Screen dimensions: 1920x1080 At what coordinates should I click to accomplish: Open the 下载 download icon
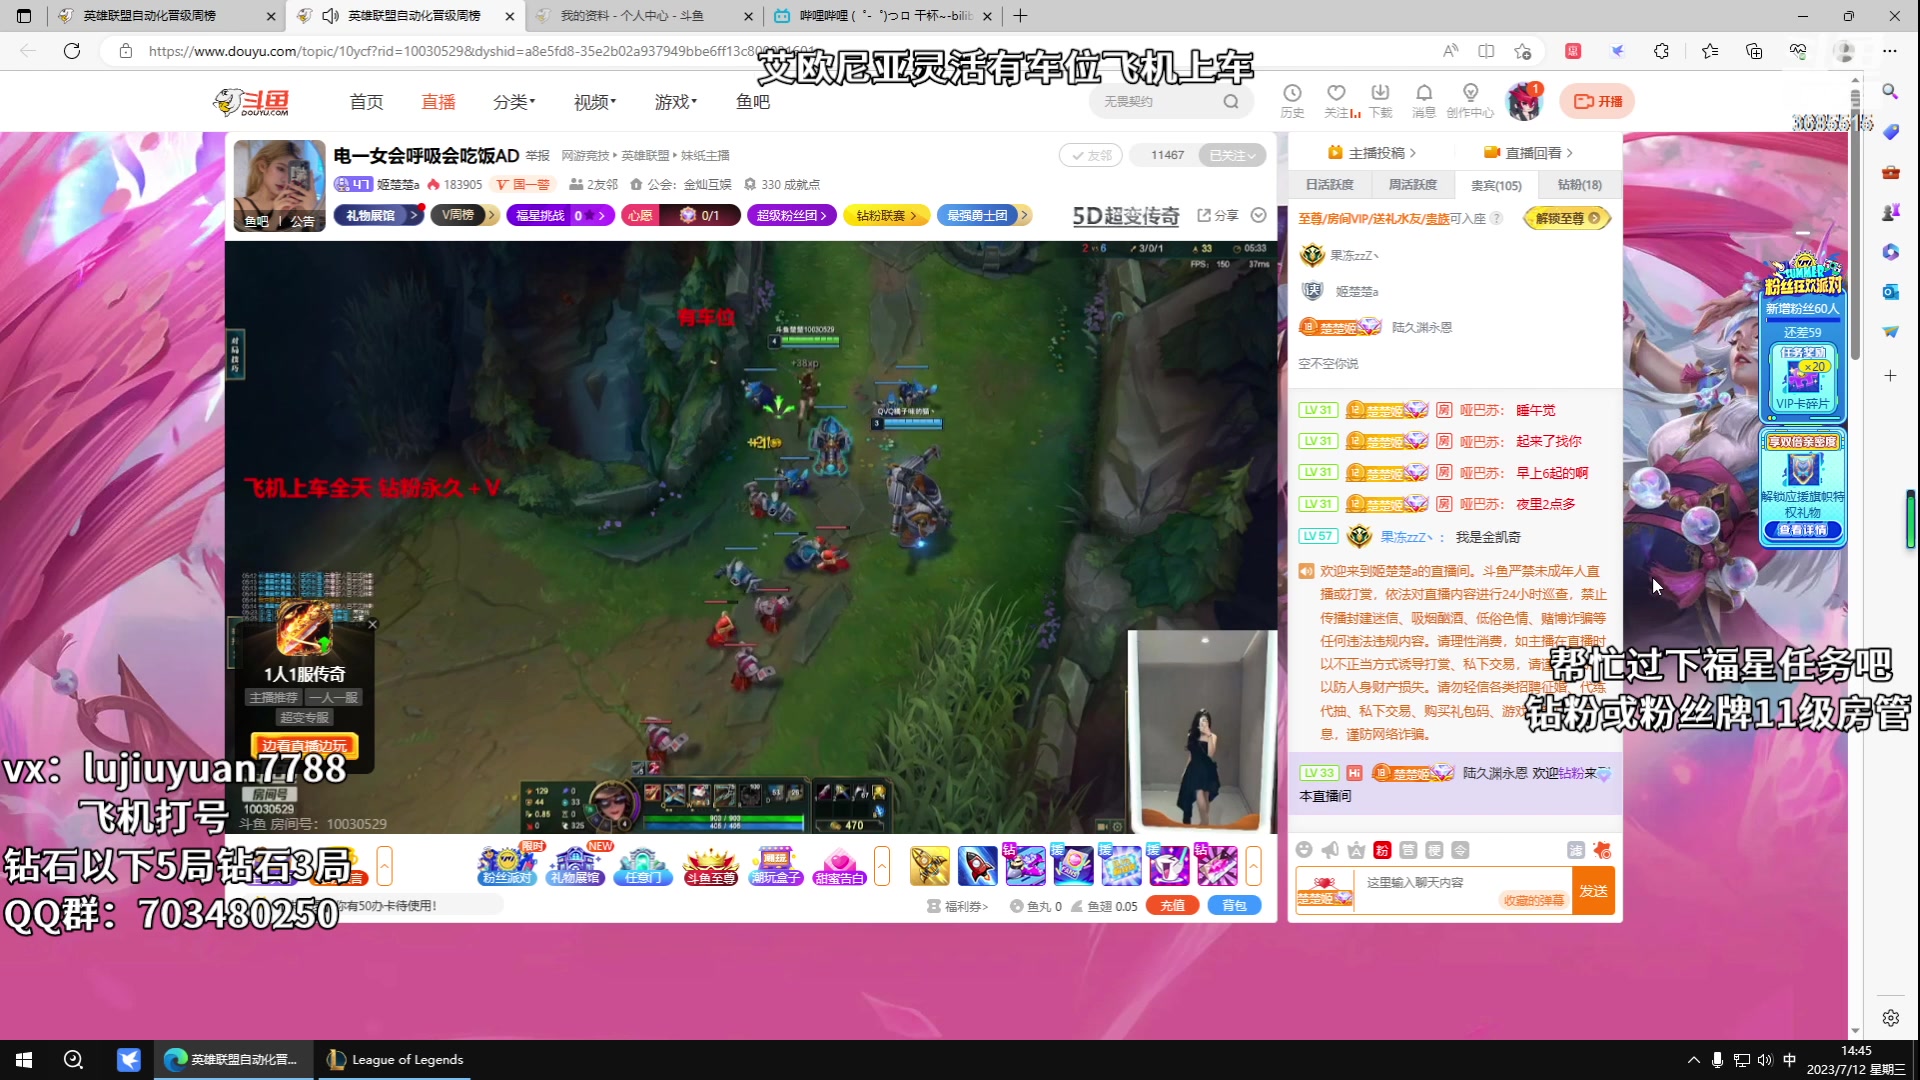click(1381, 100)
